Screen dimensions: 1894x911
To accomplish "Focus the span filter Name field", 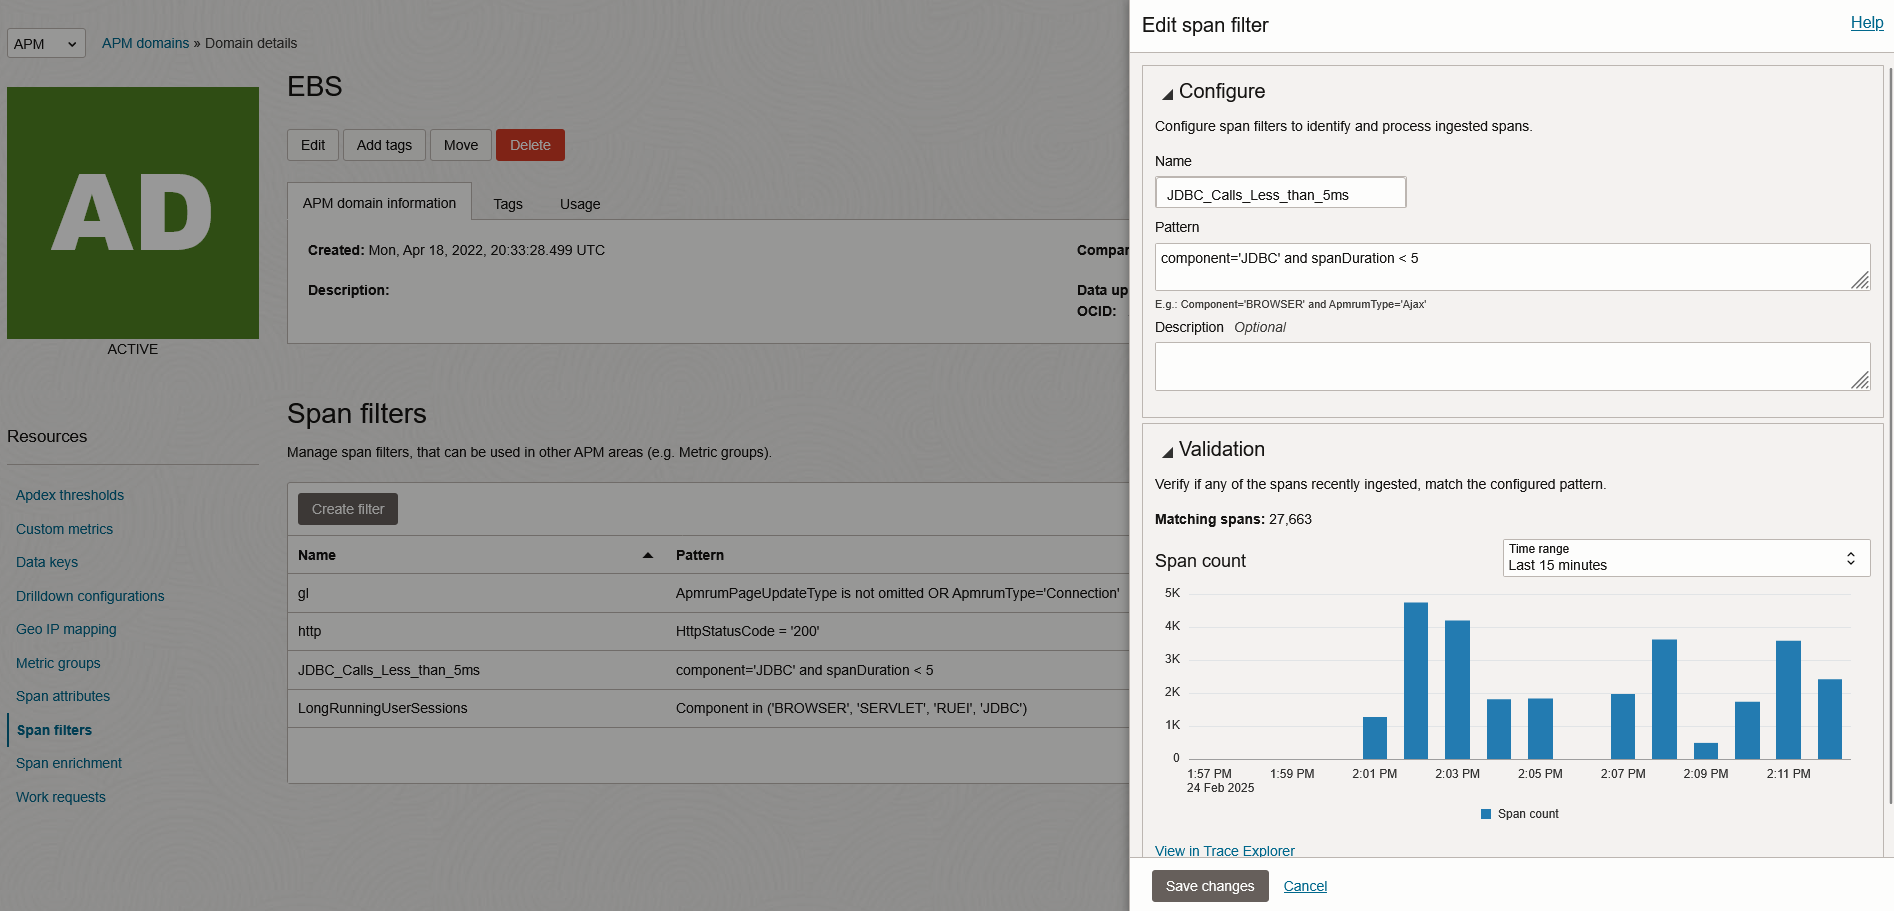I will click(x=1280, y=192).
